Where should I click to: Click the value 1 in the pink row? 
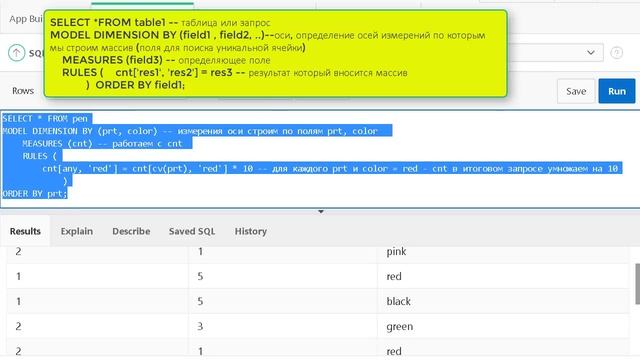pos(200,251)
